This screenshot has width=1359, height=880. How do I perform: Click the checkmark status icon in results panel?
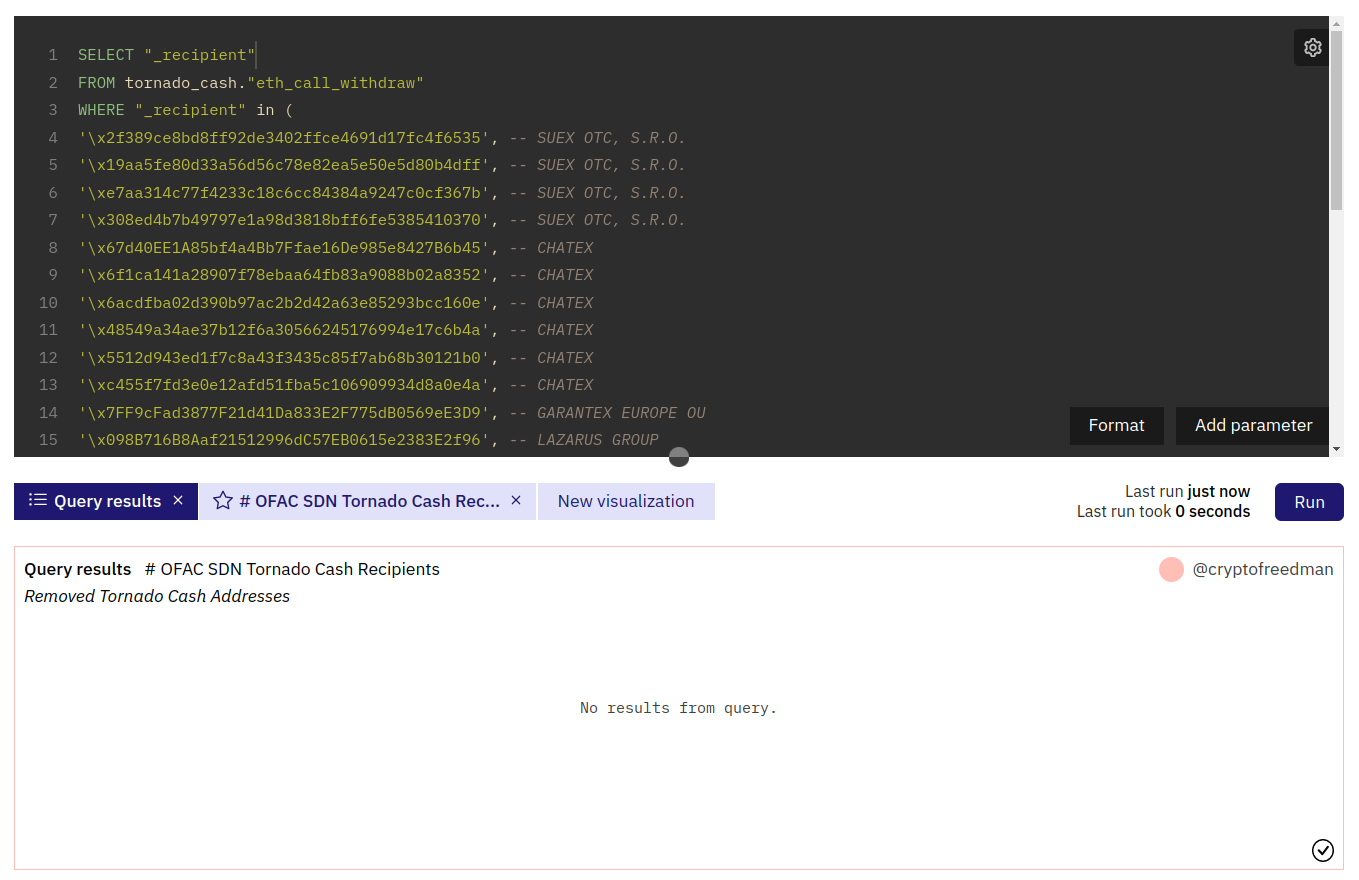[1322, 850]
